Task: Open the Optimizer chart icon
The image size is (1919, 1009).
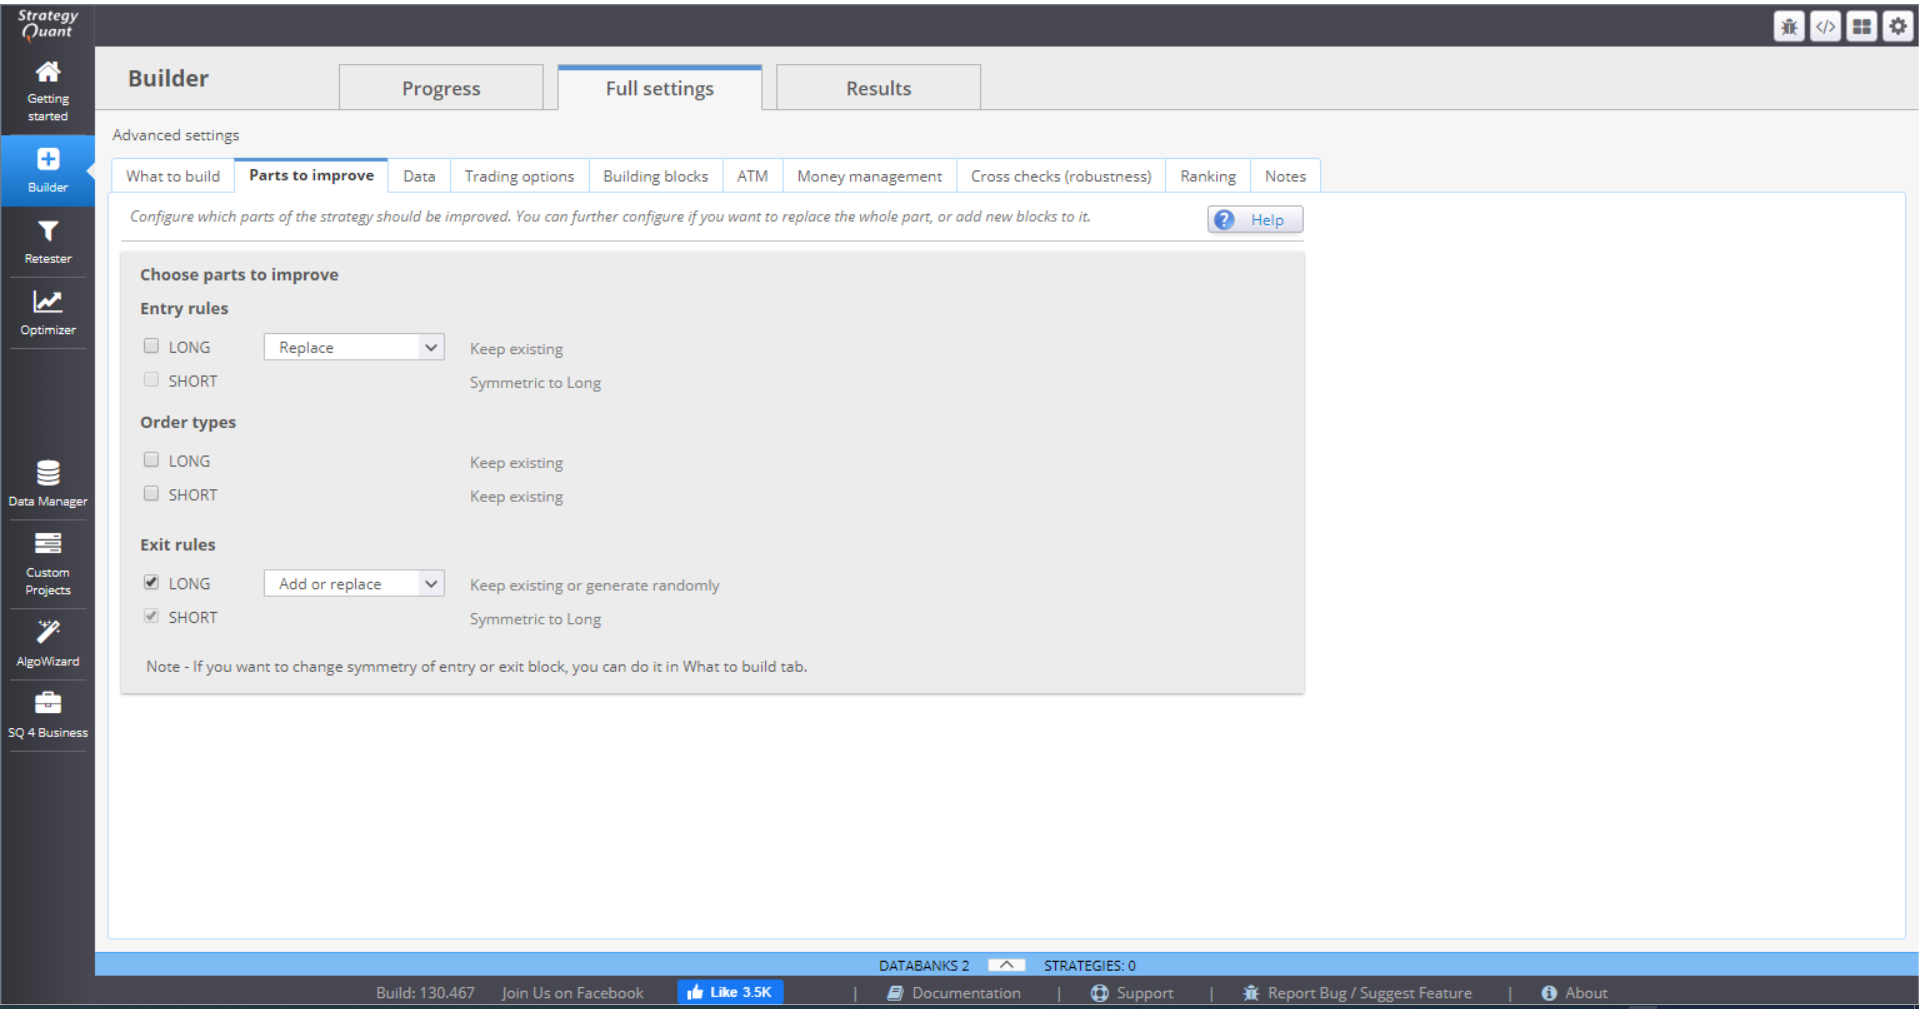Action: coord(48,301)
